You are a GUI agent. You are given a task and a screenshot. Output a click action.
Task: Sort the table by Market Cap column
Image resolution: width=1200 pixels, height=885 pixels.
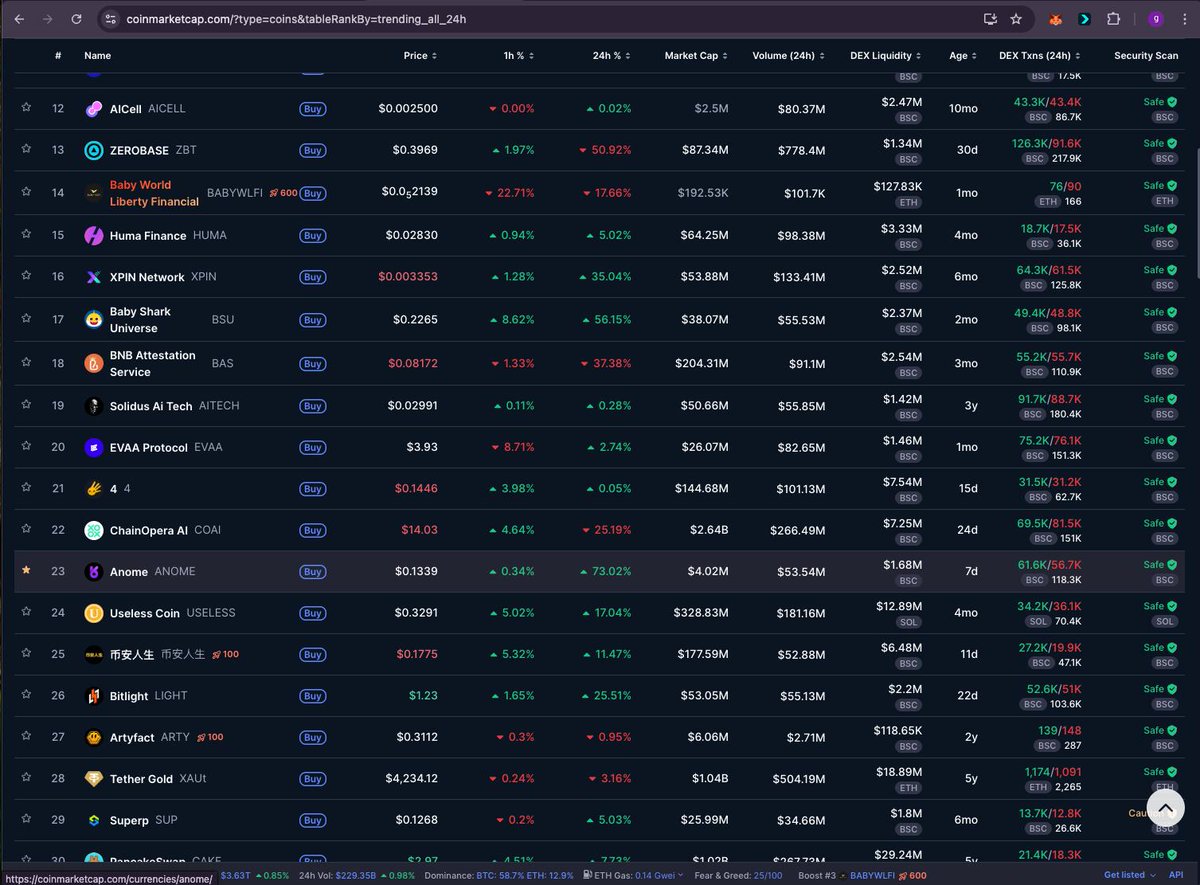click(x=696, y=56)
